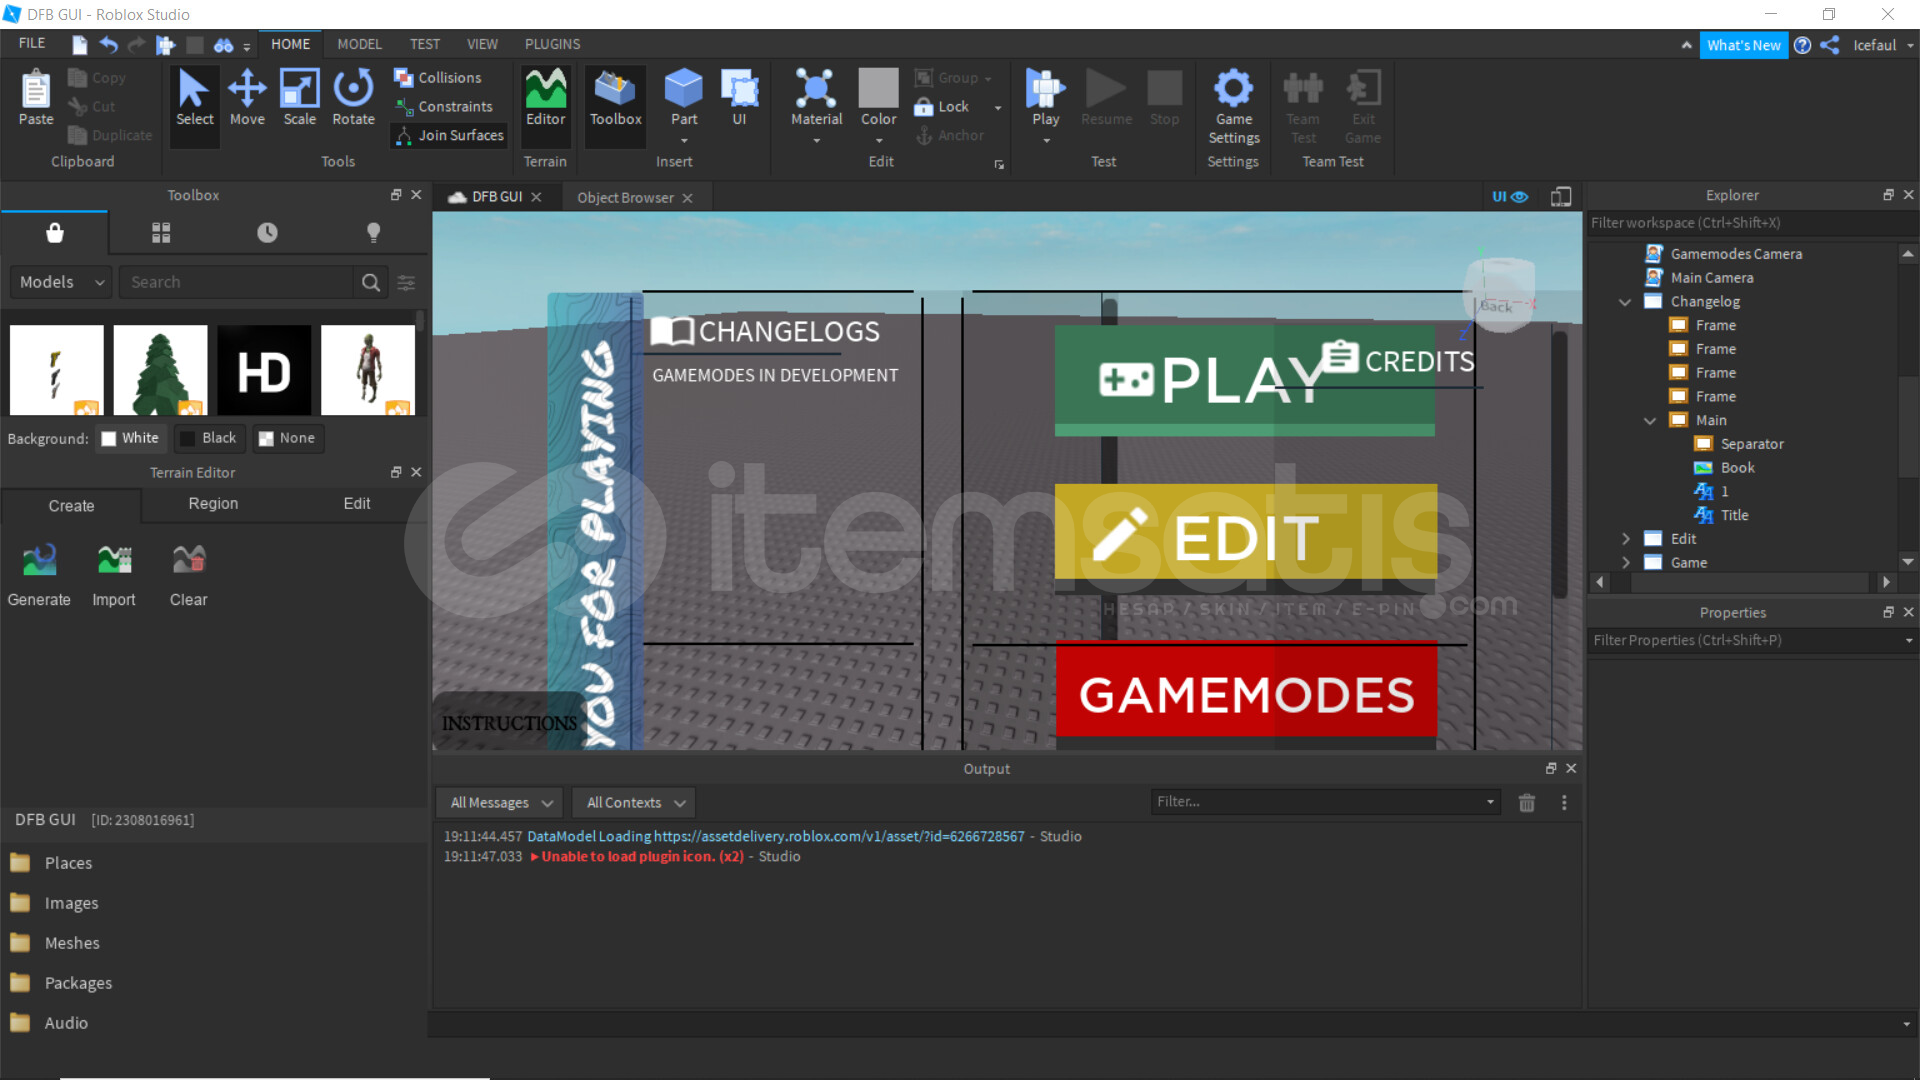
Task: Click the Clear terrain tool
Action: (x=188, y=575)
